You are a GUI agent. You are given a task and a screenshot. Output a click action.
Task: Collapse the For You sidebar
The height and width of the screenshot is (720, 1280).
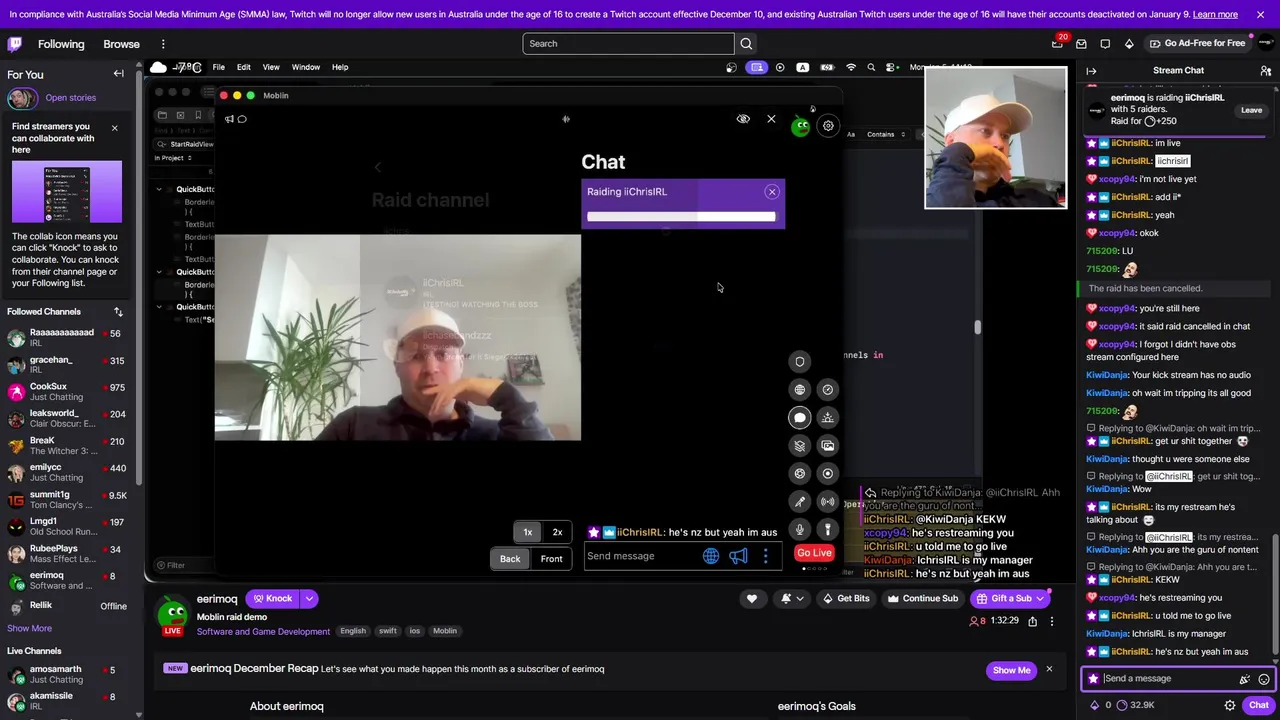click(x=118, y=74)
